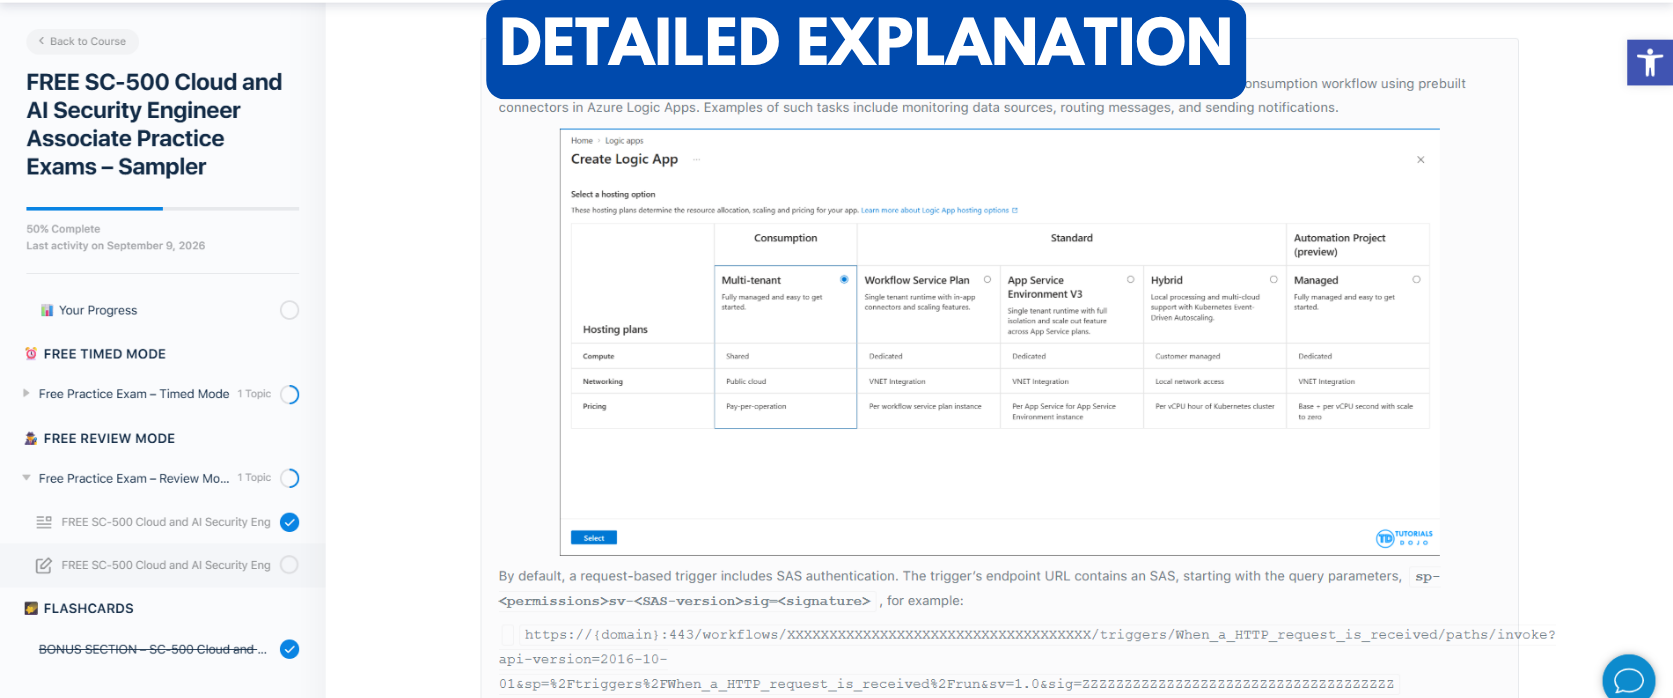Click the external link icon after hosting options link
1673x698 pixels.
(x=1015, y=210)
